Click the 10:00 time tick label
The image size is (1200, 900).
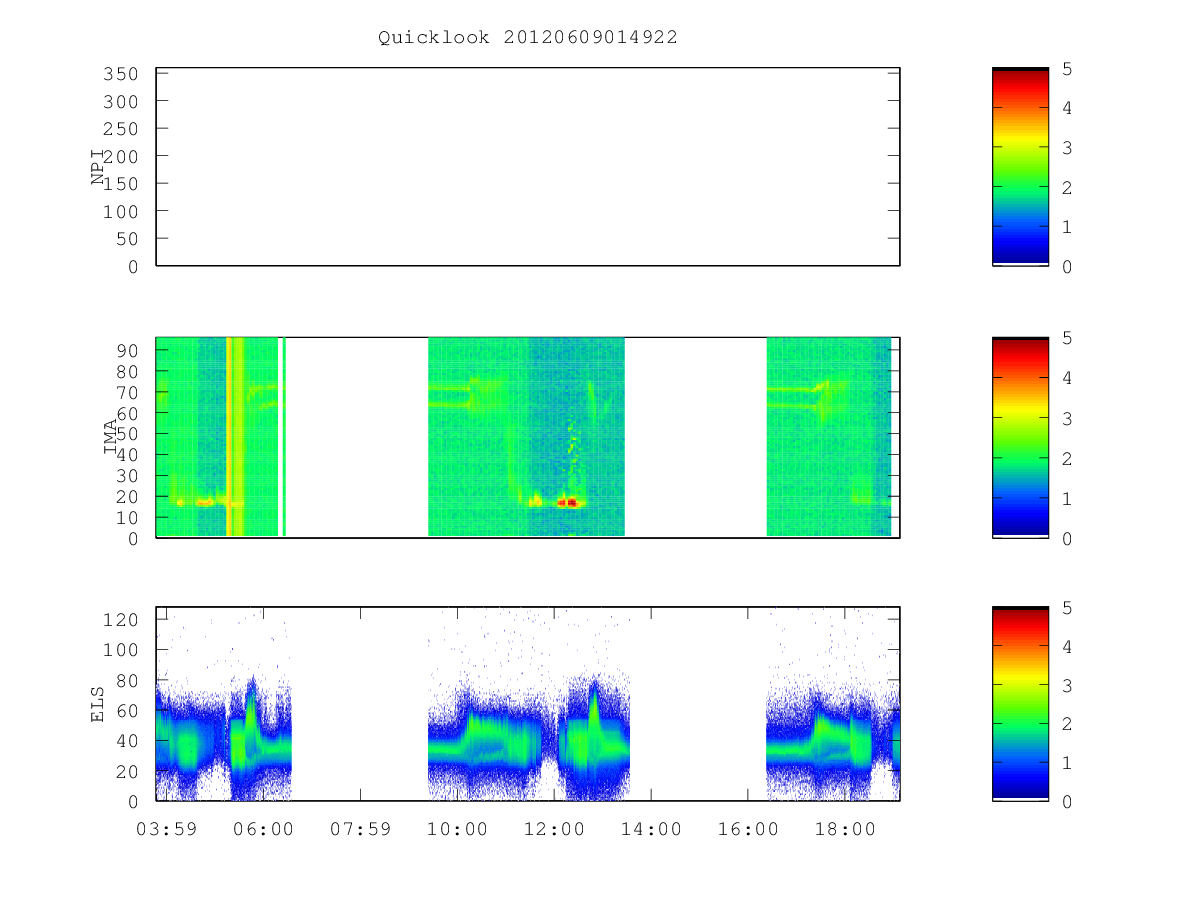point(458,830)
